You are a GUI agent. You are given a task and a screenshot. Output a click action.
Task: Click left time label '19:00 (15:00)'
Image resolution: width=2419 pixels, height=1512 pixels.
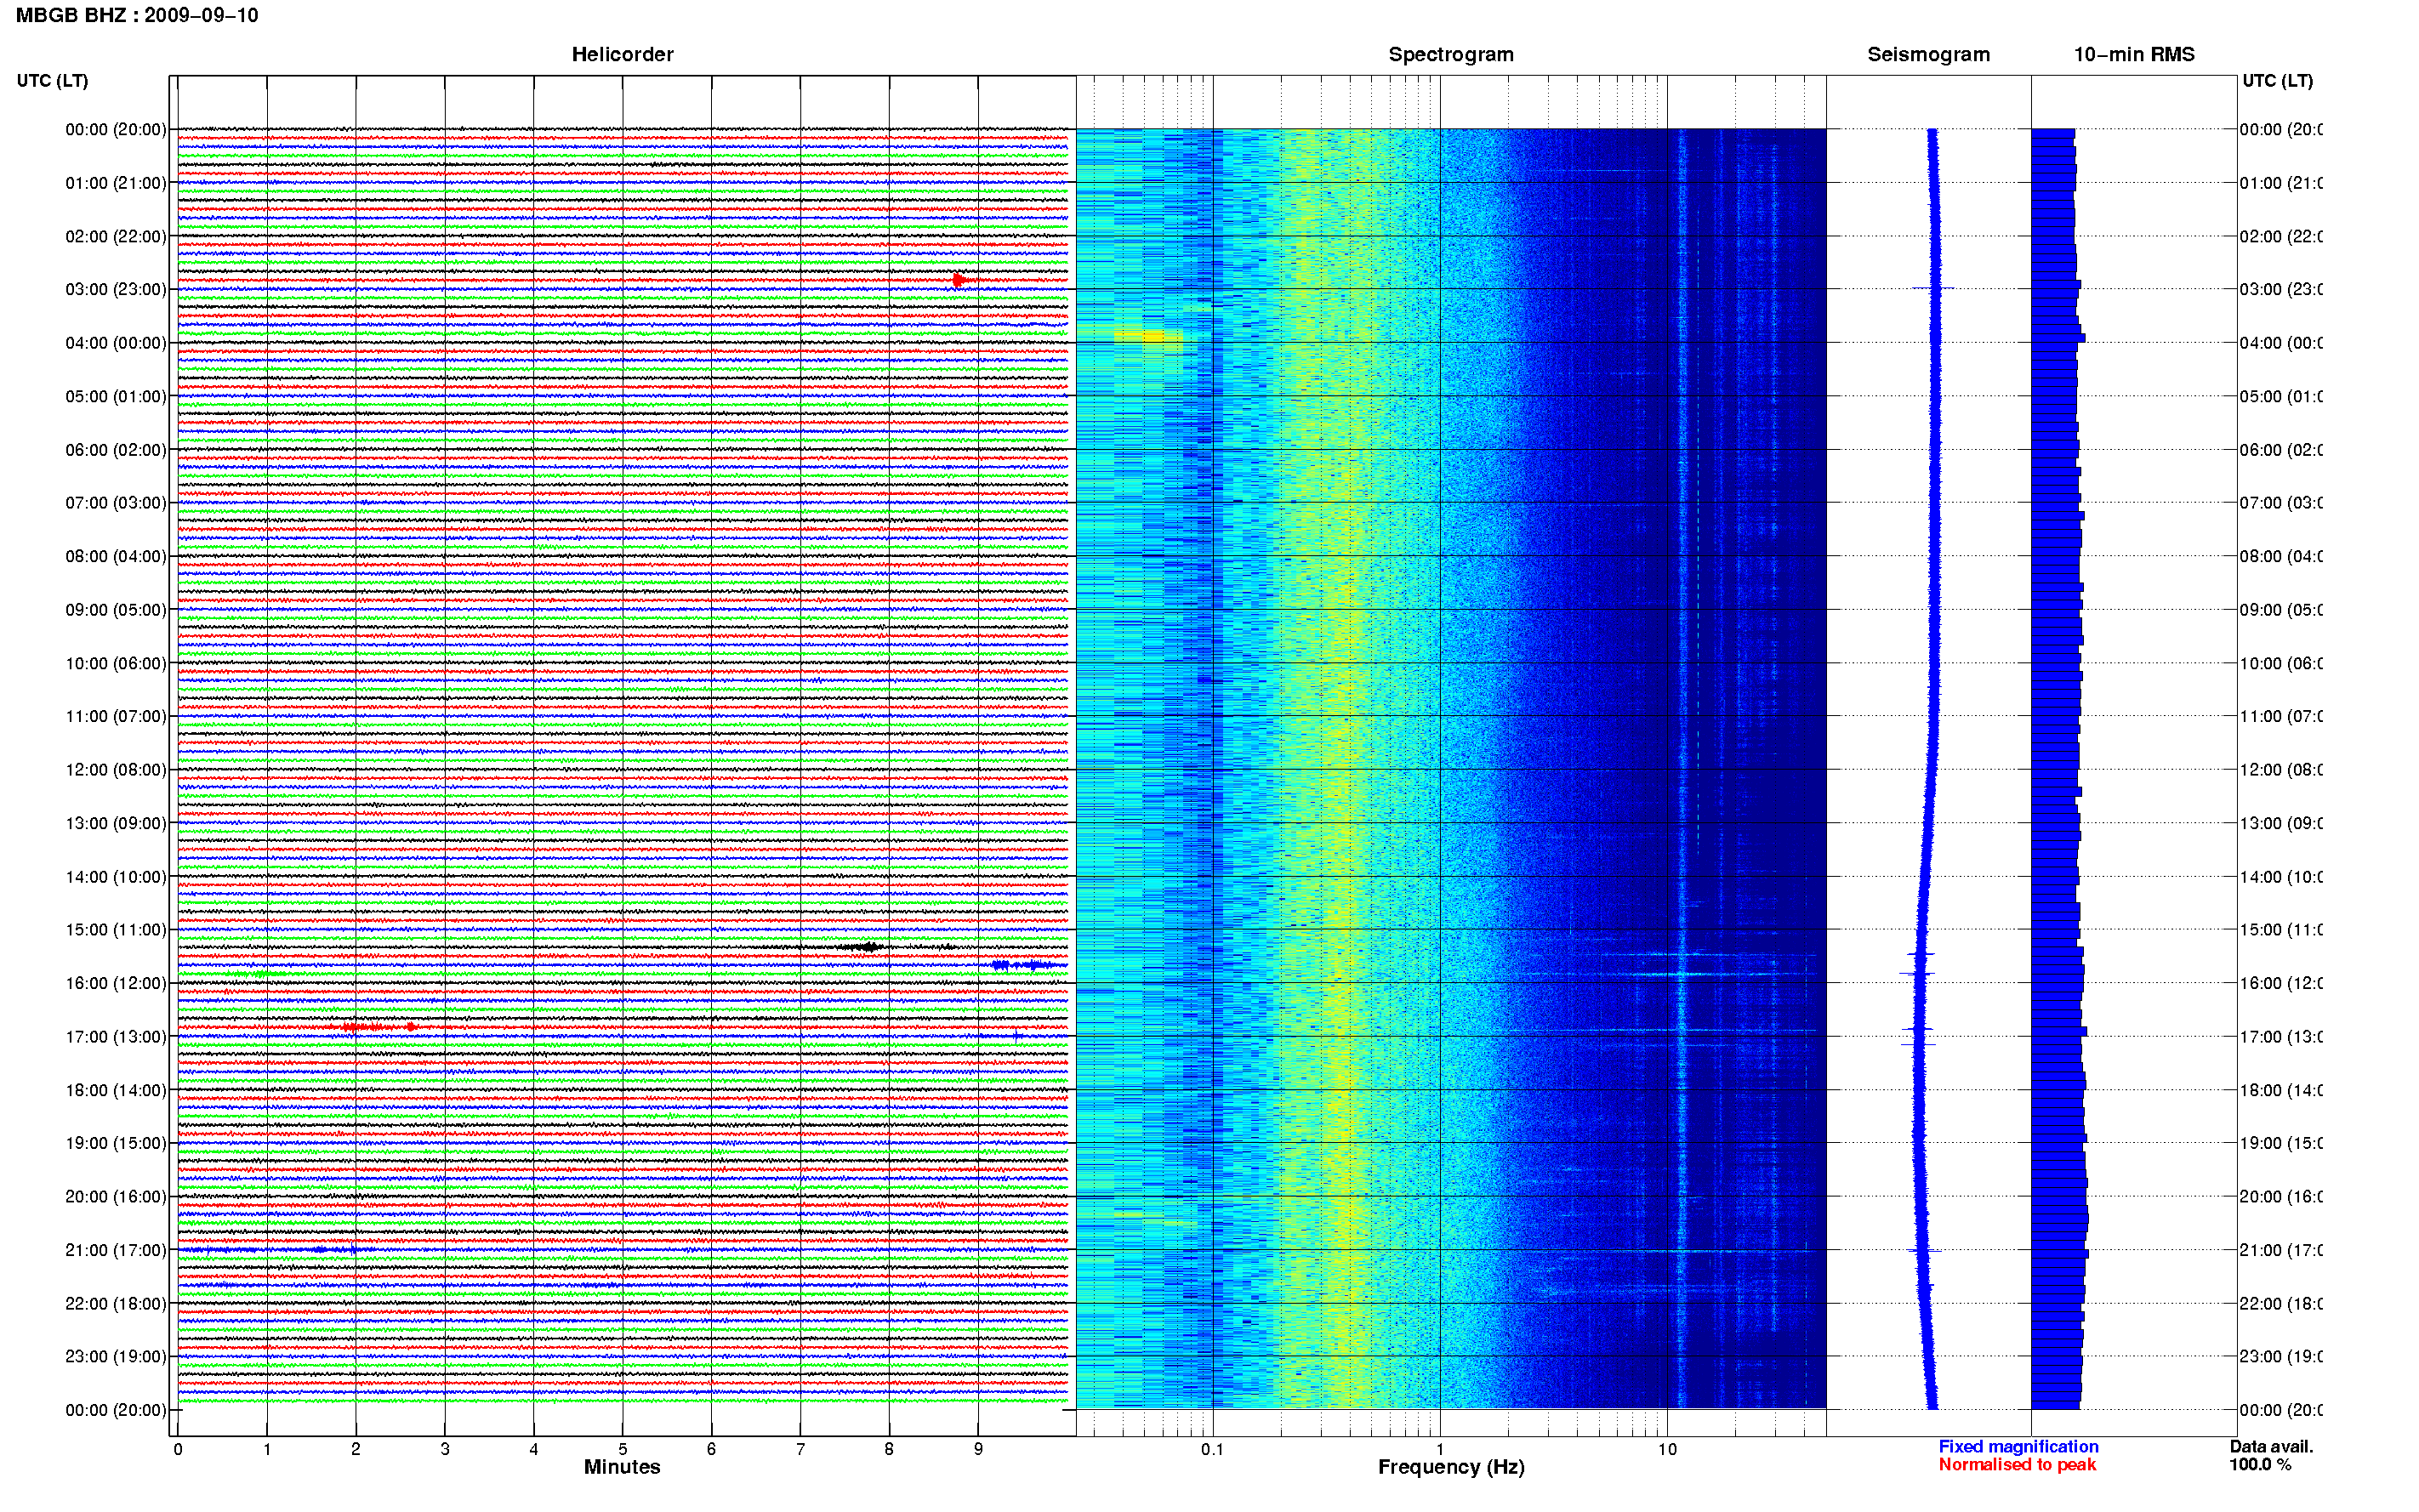[x=116, y=1143]
